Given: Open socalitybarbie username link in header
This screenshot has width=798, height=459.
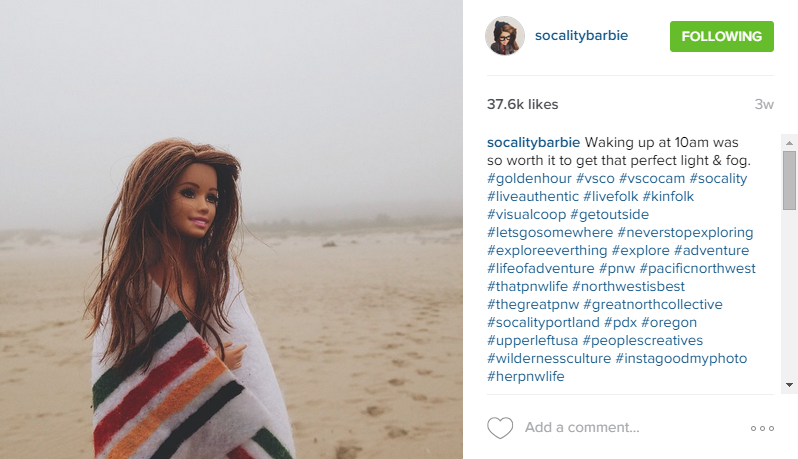Looking at the screenshot, I should pyautogui.click(x=581, y=36).
